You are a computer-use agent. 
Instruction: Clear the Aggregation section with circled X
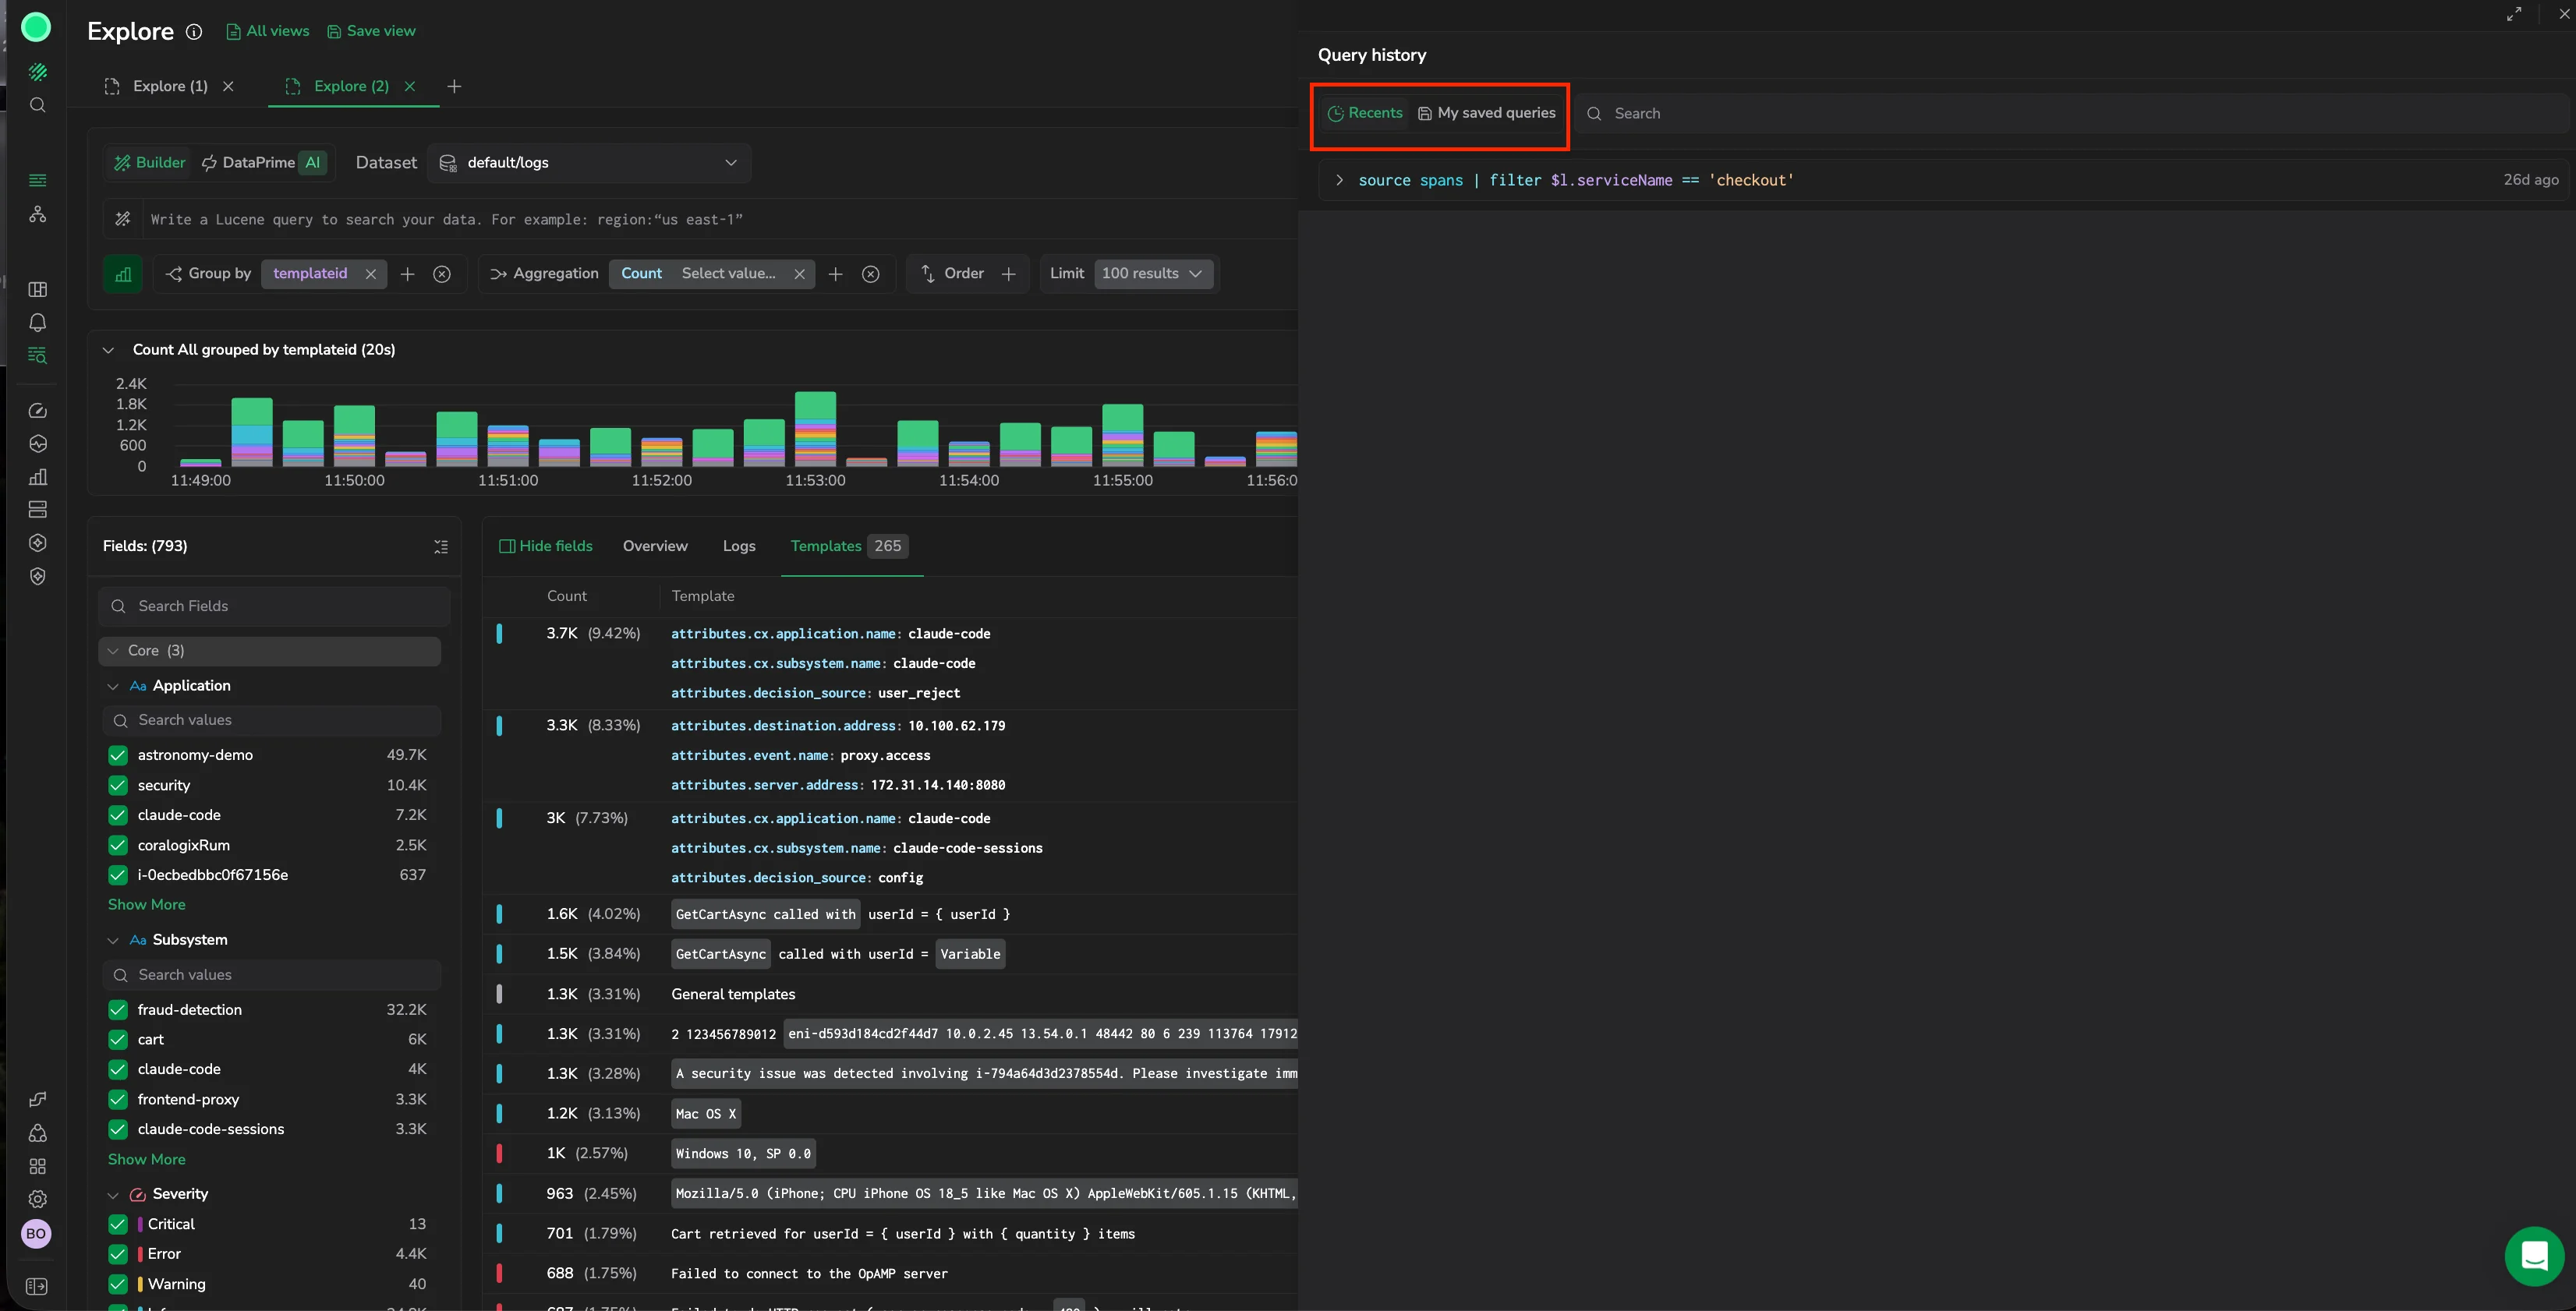871,274
